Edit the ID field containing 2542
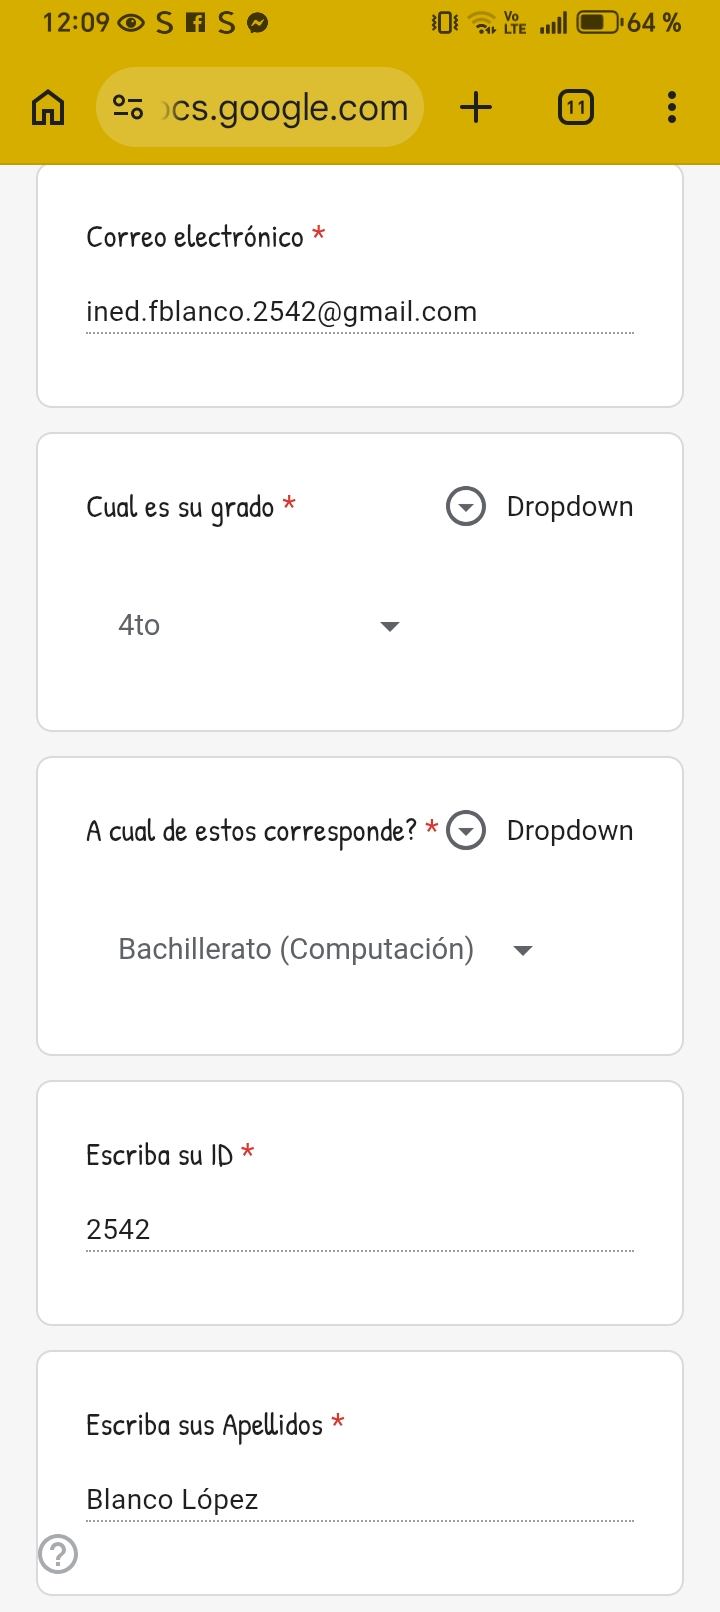The width and height of the screenshot is (720, 1612). tap(360, 1229)
